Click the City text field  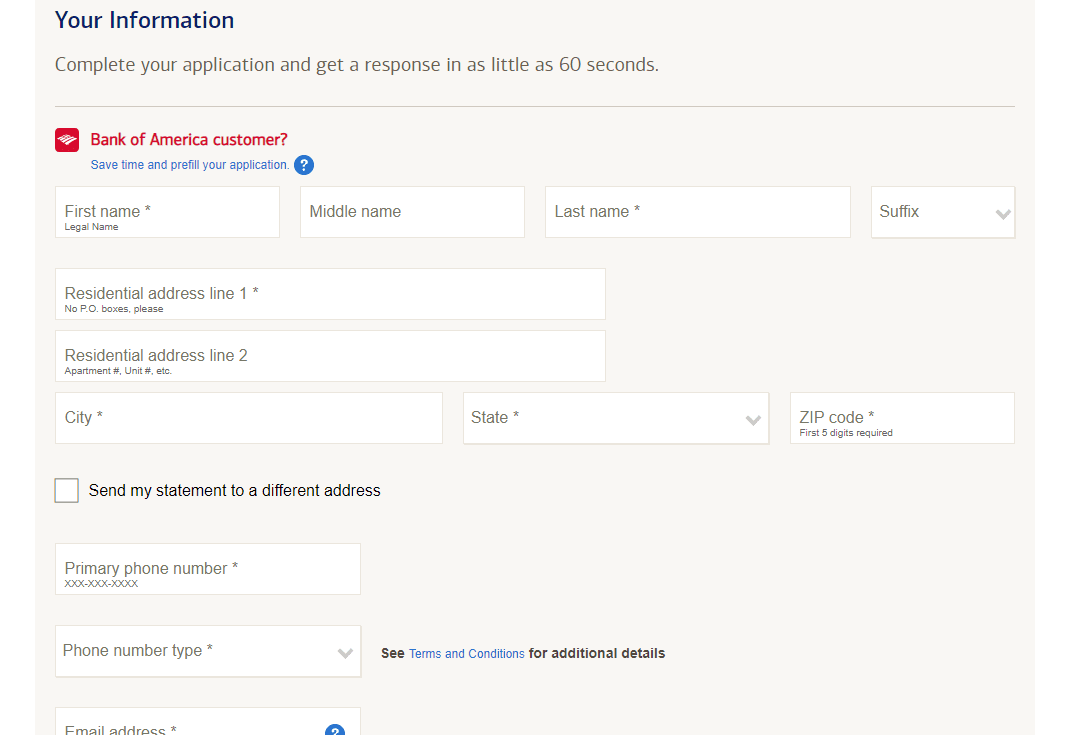coord(248,418)
